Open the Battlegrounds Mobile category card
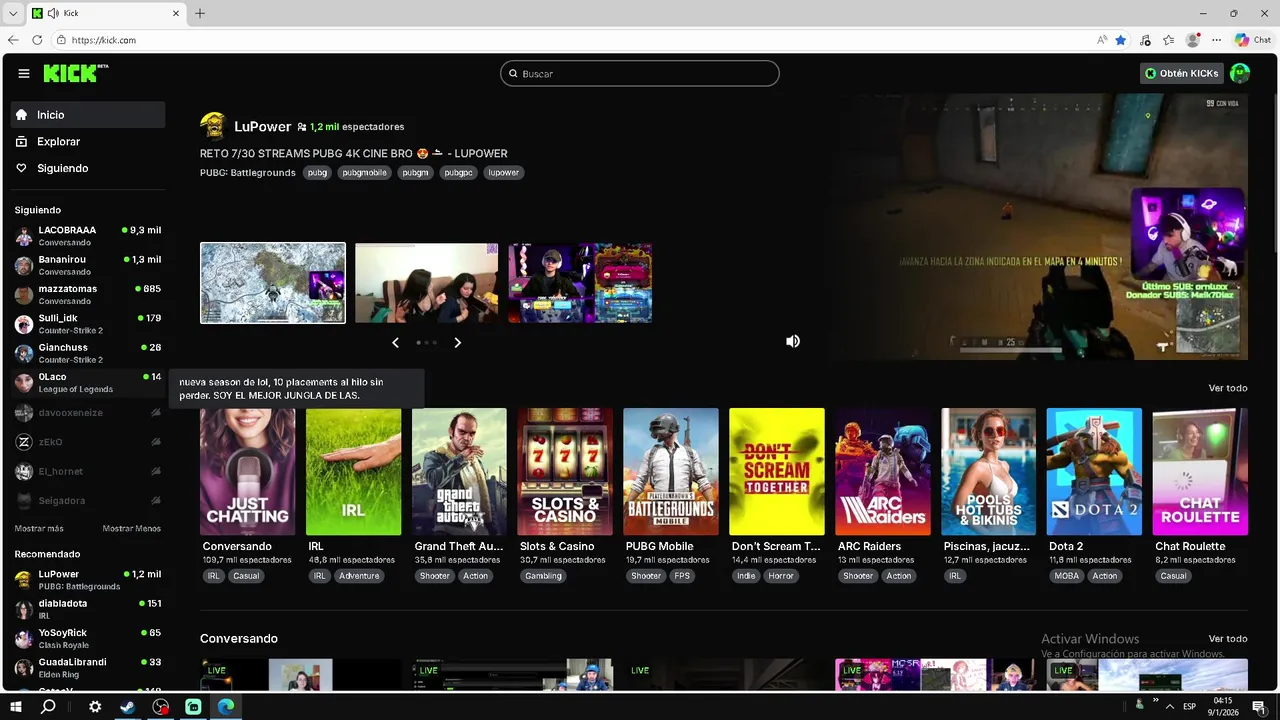The width and height of the screenshot is (1280, 720). [x=671, y=471]
